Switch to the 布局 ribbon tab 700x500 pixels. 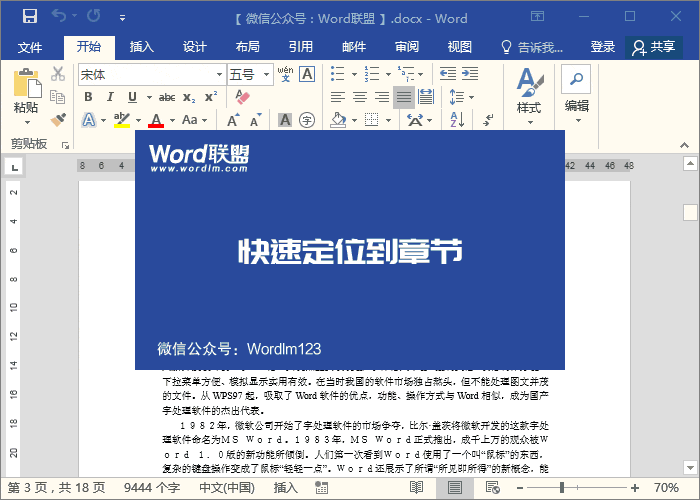point(248,47)
